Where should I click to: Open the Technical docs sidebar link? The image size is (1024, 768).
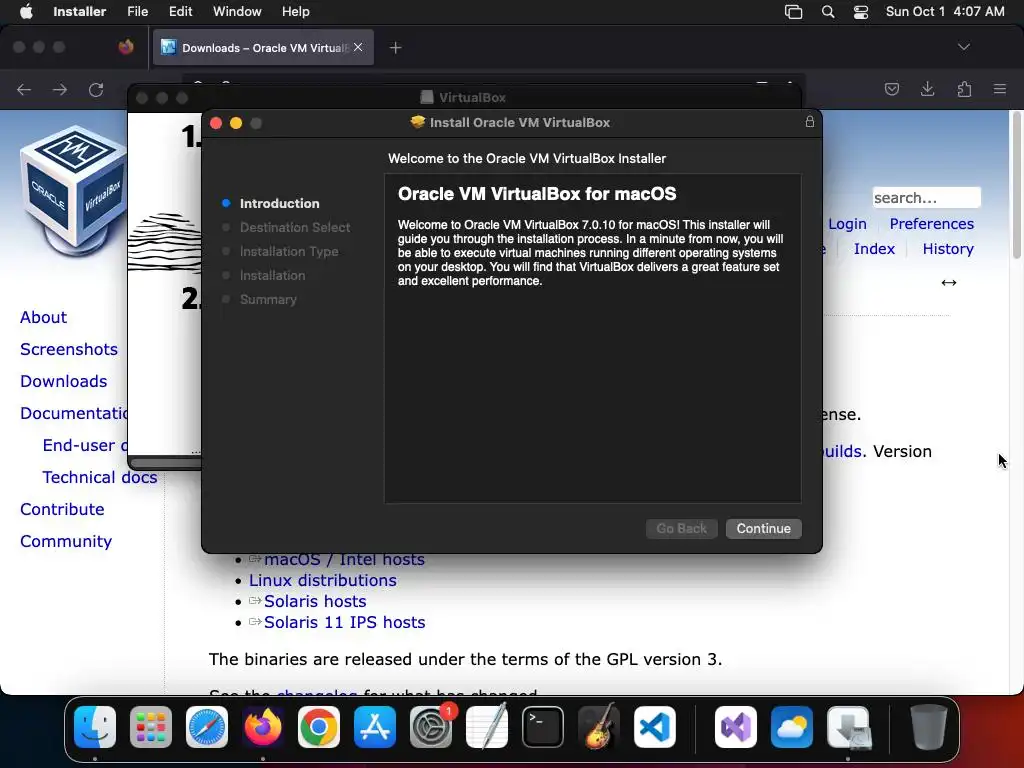coord(100,477)
